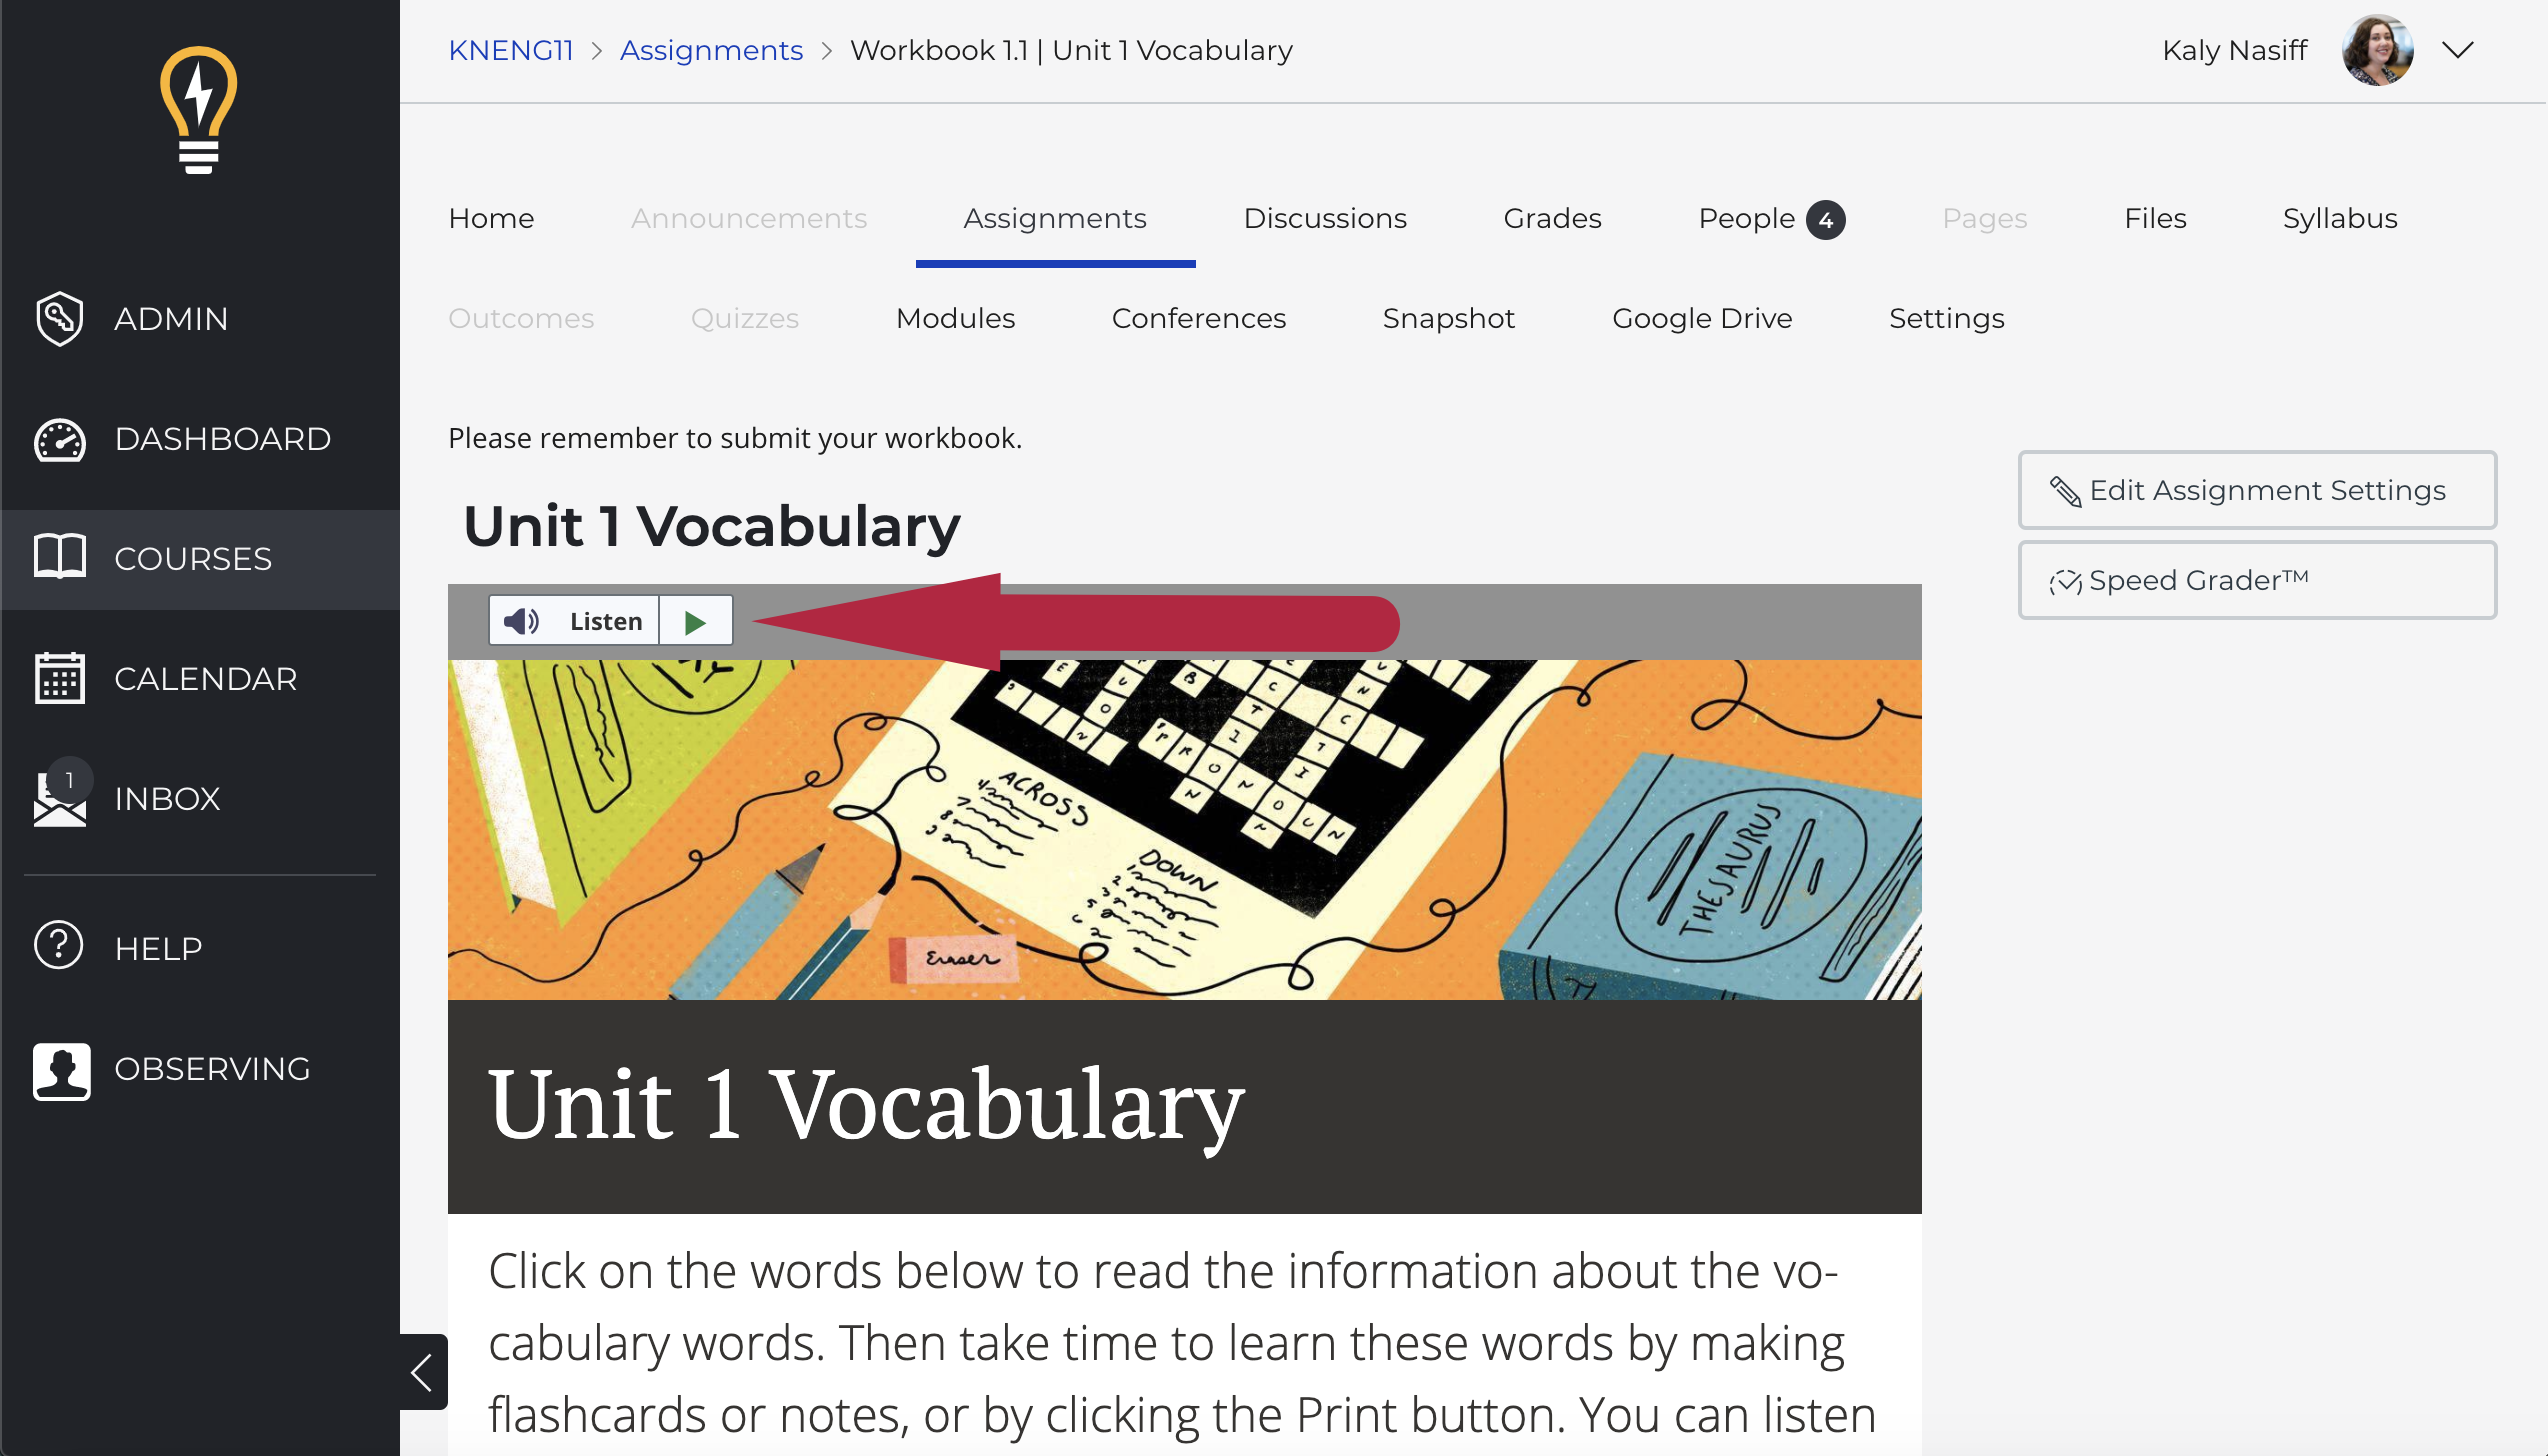2548x1456 pixels.
Task: Open the Files tab
Action: click(x=2155, y=218)
